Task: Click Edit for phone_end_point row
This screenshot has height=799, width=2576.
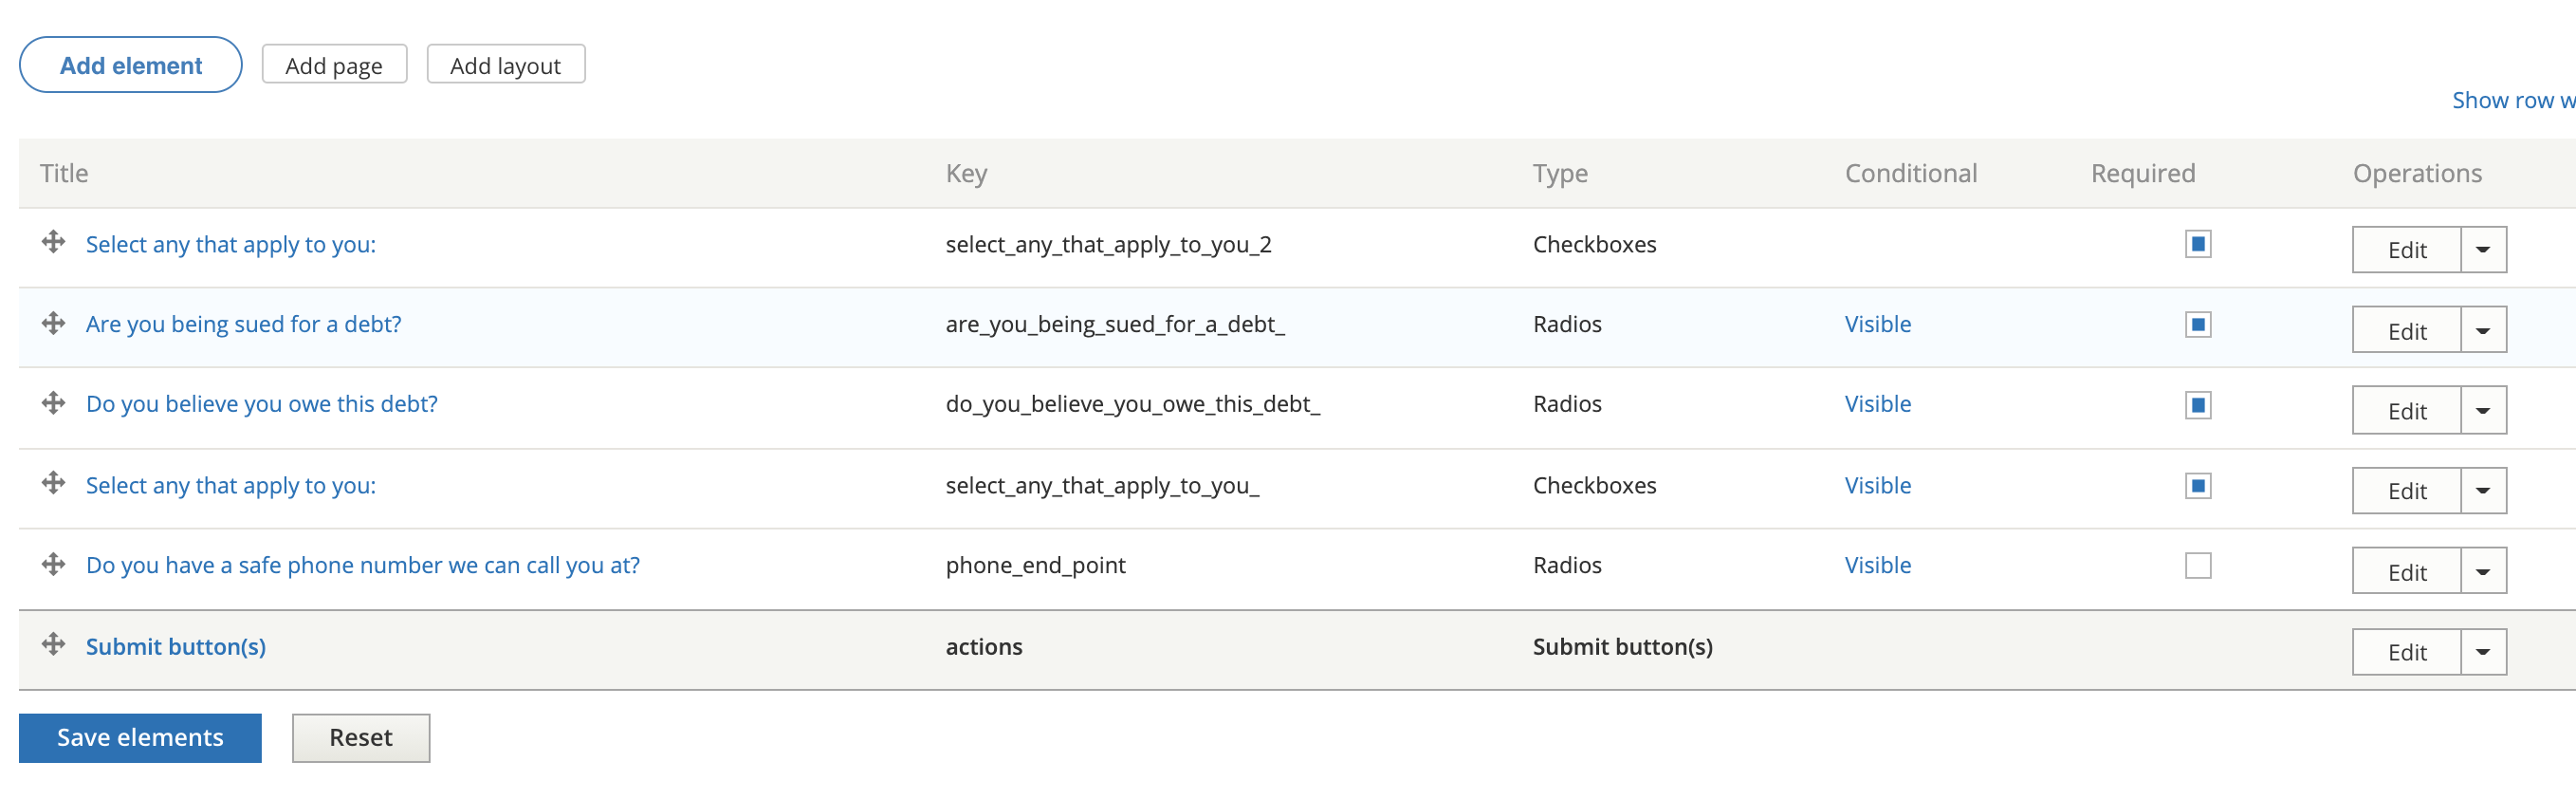Action: 2406,571
